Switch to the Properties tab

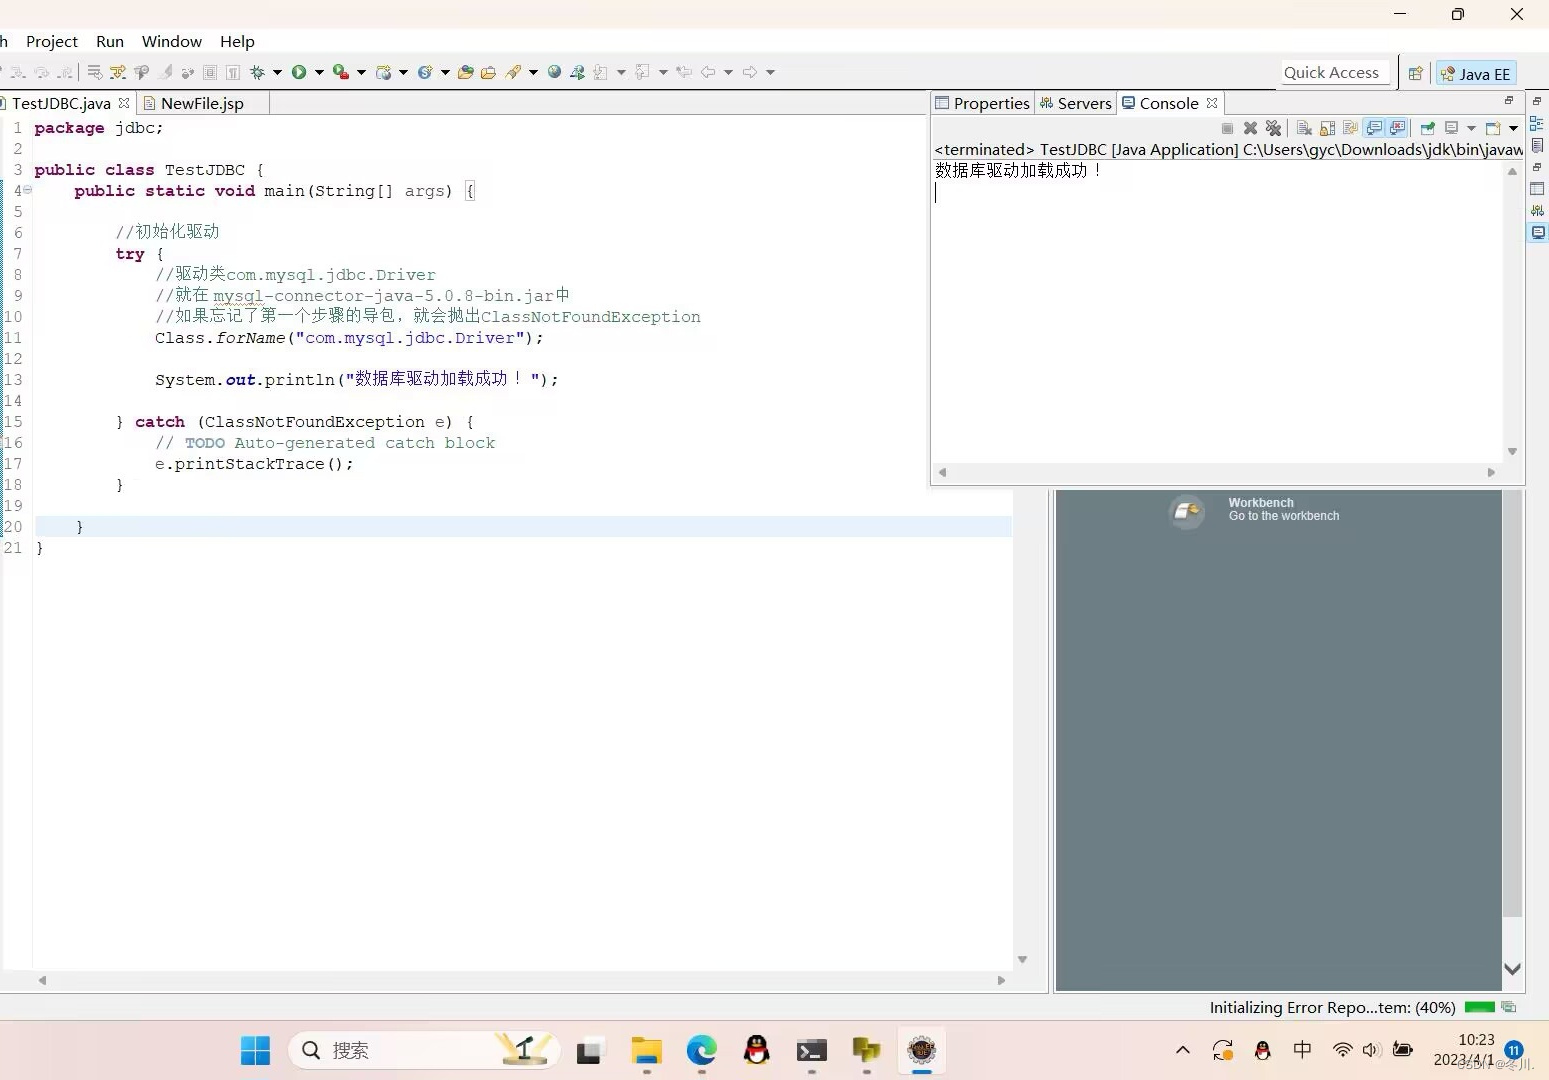pos(982,103)
